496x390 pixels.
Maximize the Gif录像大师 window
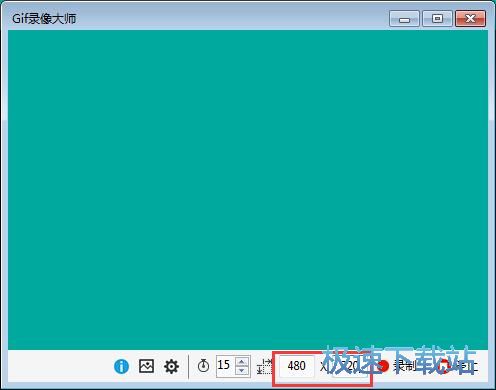coord(437,19)
